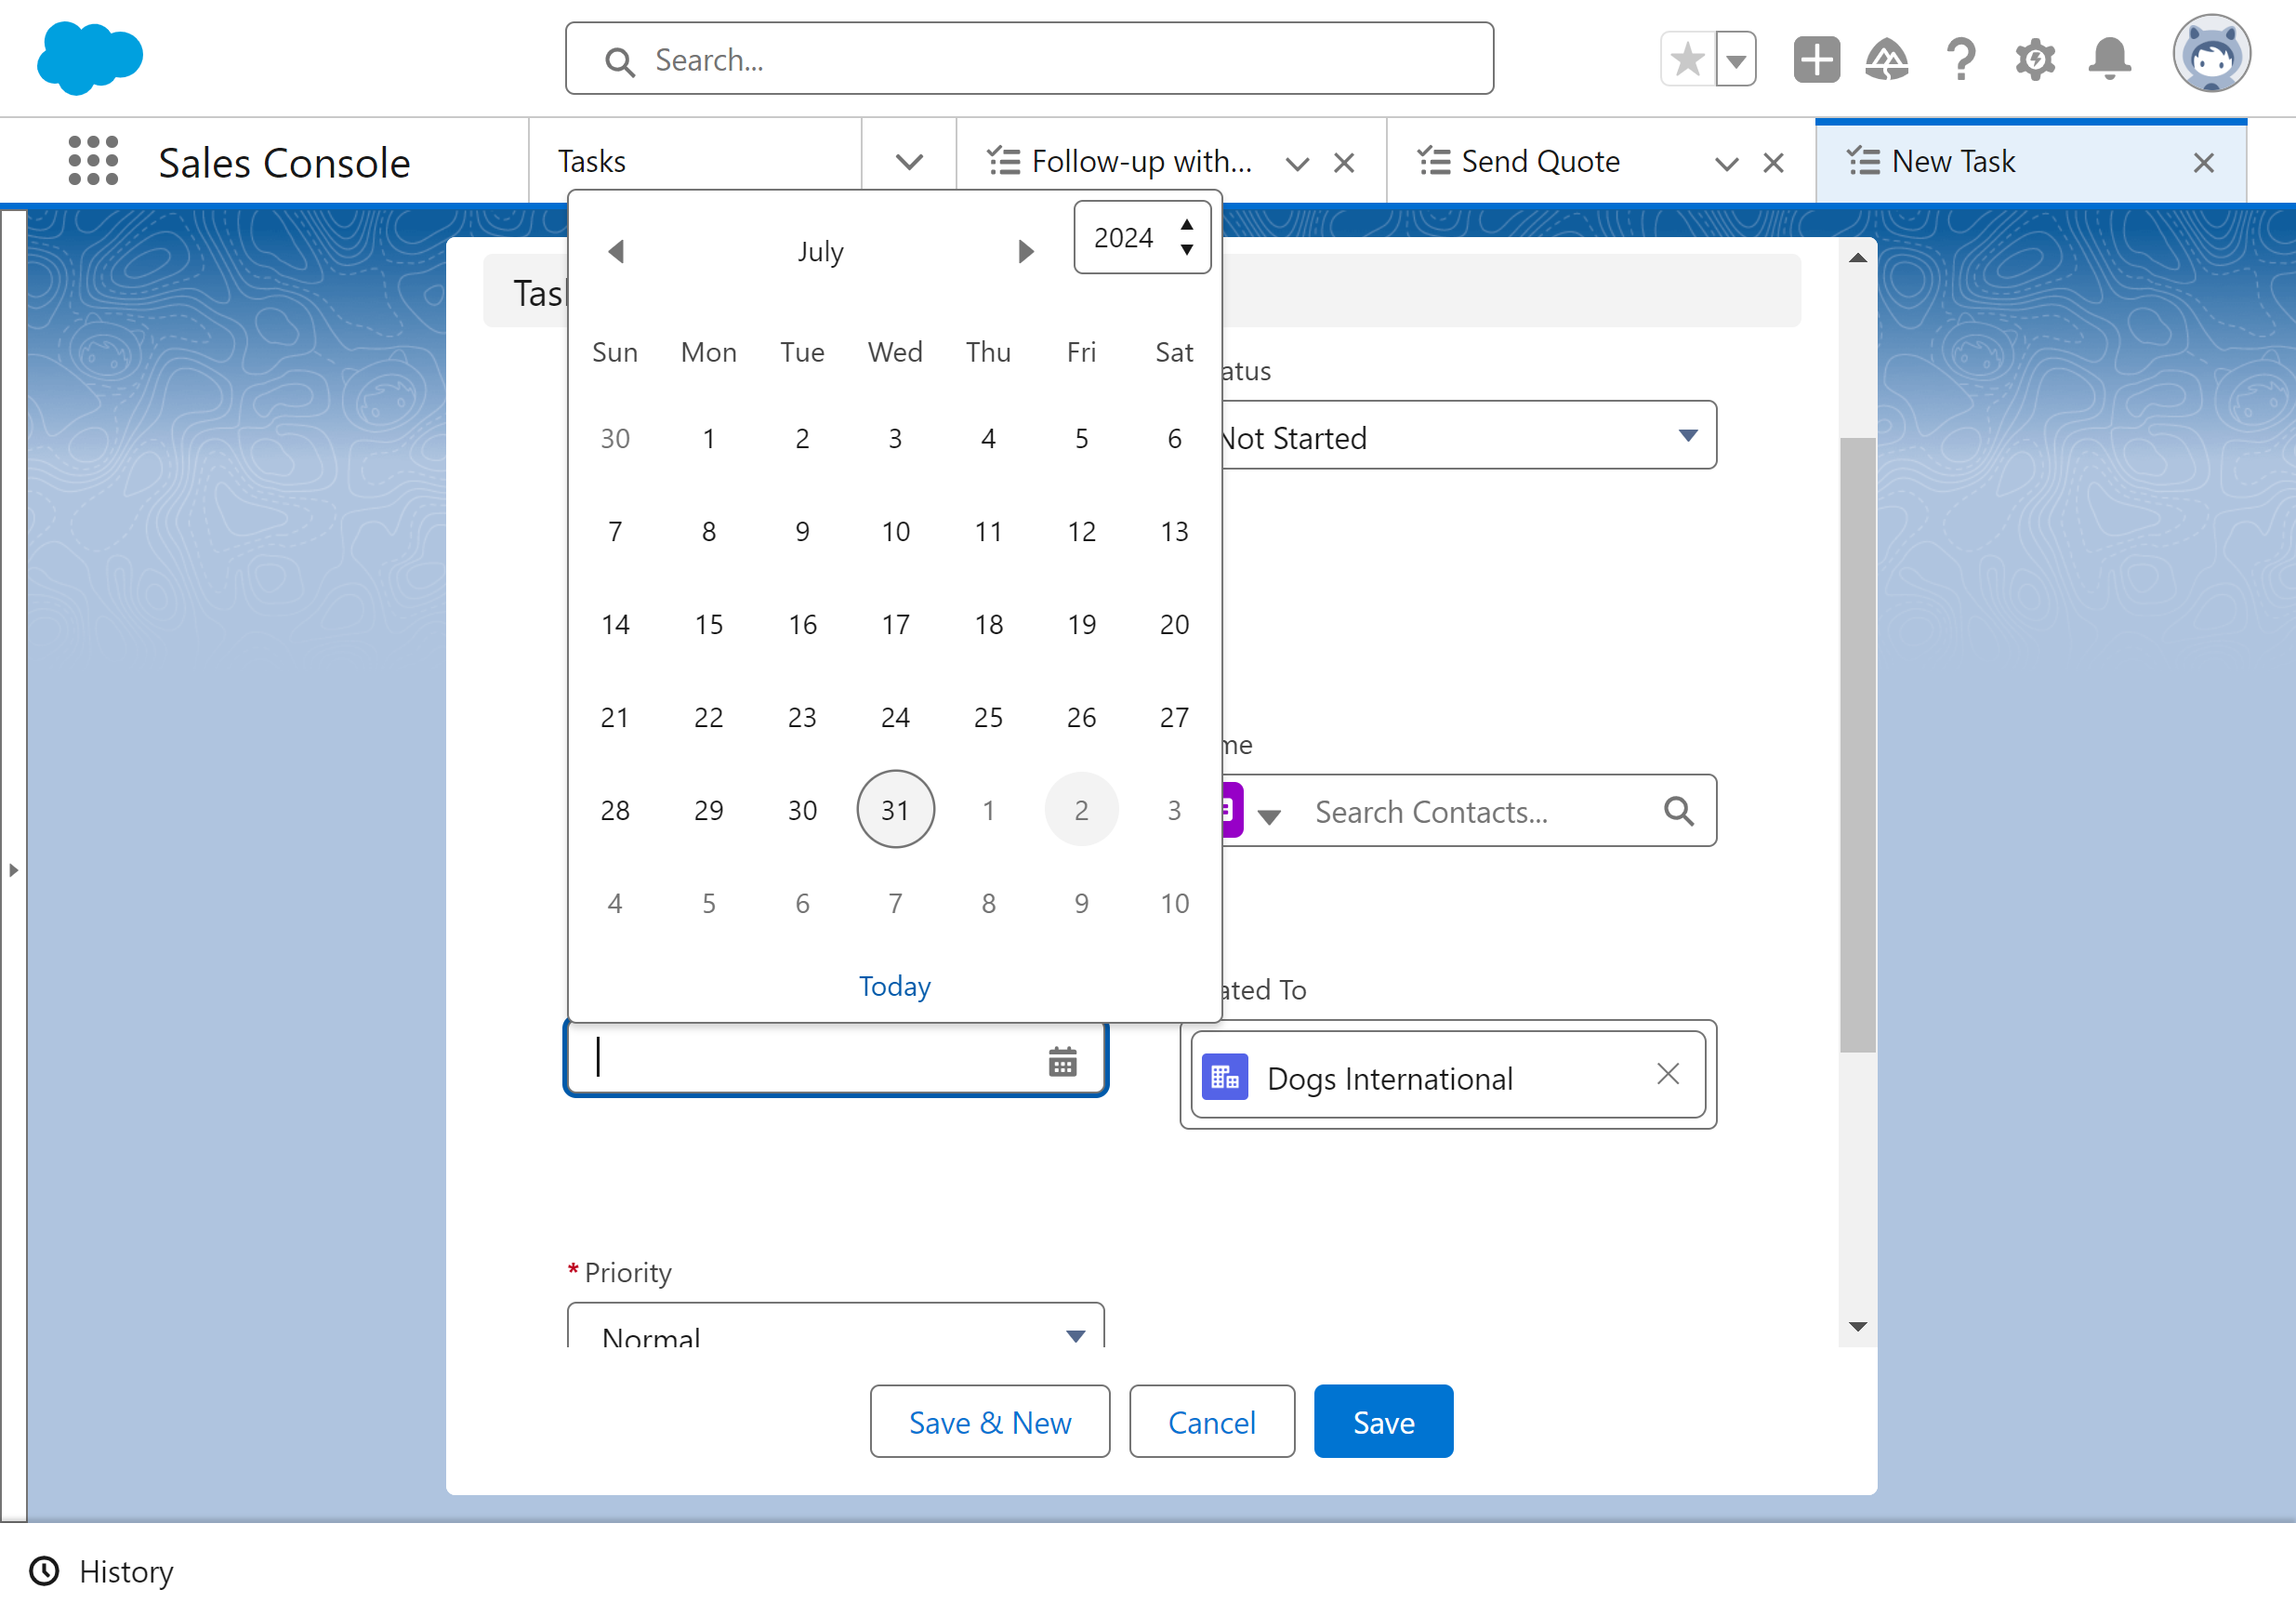The image size is (2296, 1616).
Task: Open the Help question mark icon
Action: click(1961, 59)
